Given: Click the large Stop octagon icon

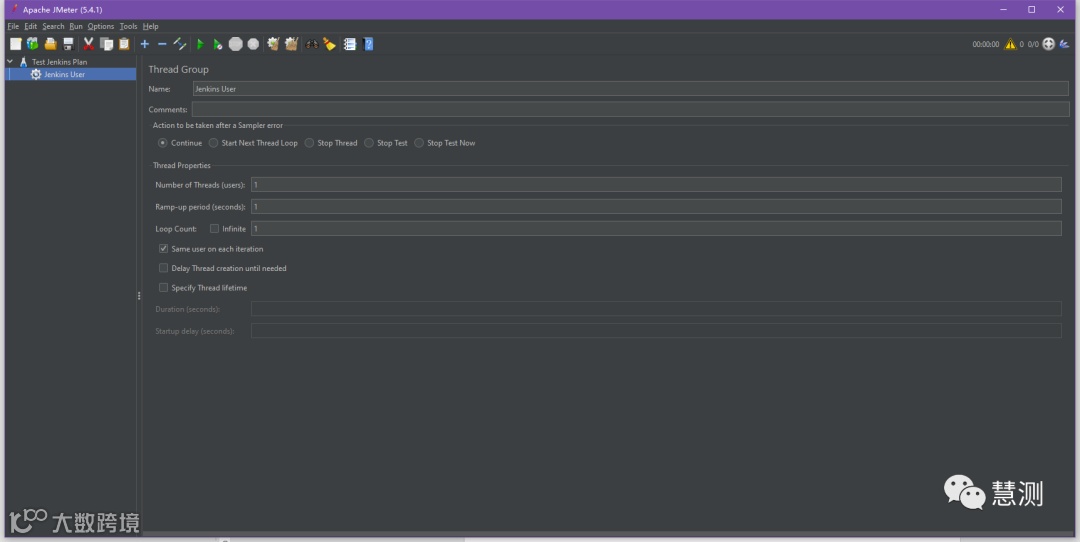Looking at the screenshot, I should click(236, 44).
